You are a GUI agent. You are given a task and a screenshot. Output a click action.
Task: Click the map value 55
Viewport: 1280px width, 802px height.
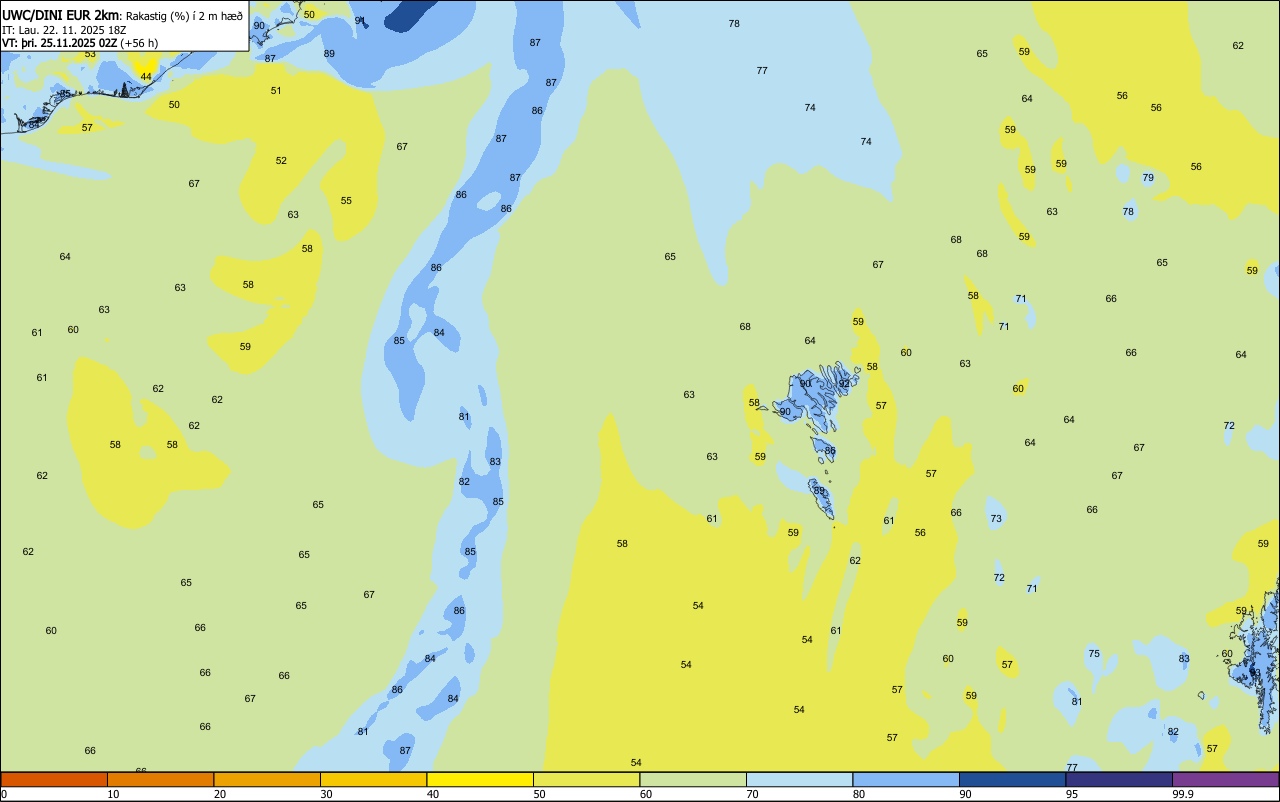pos(346,201)
